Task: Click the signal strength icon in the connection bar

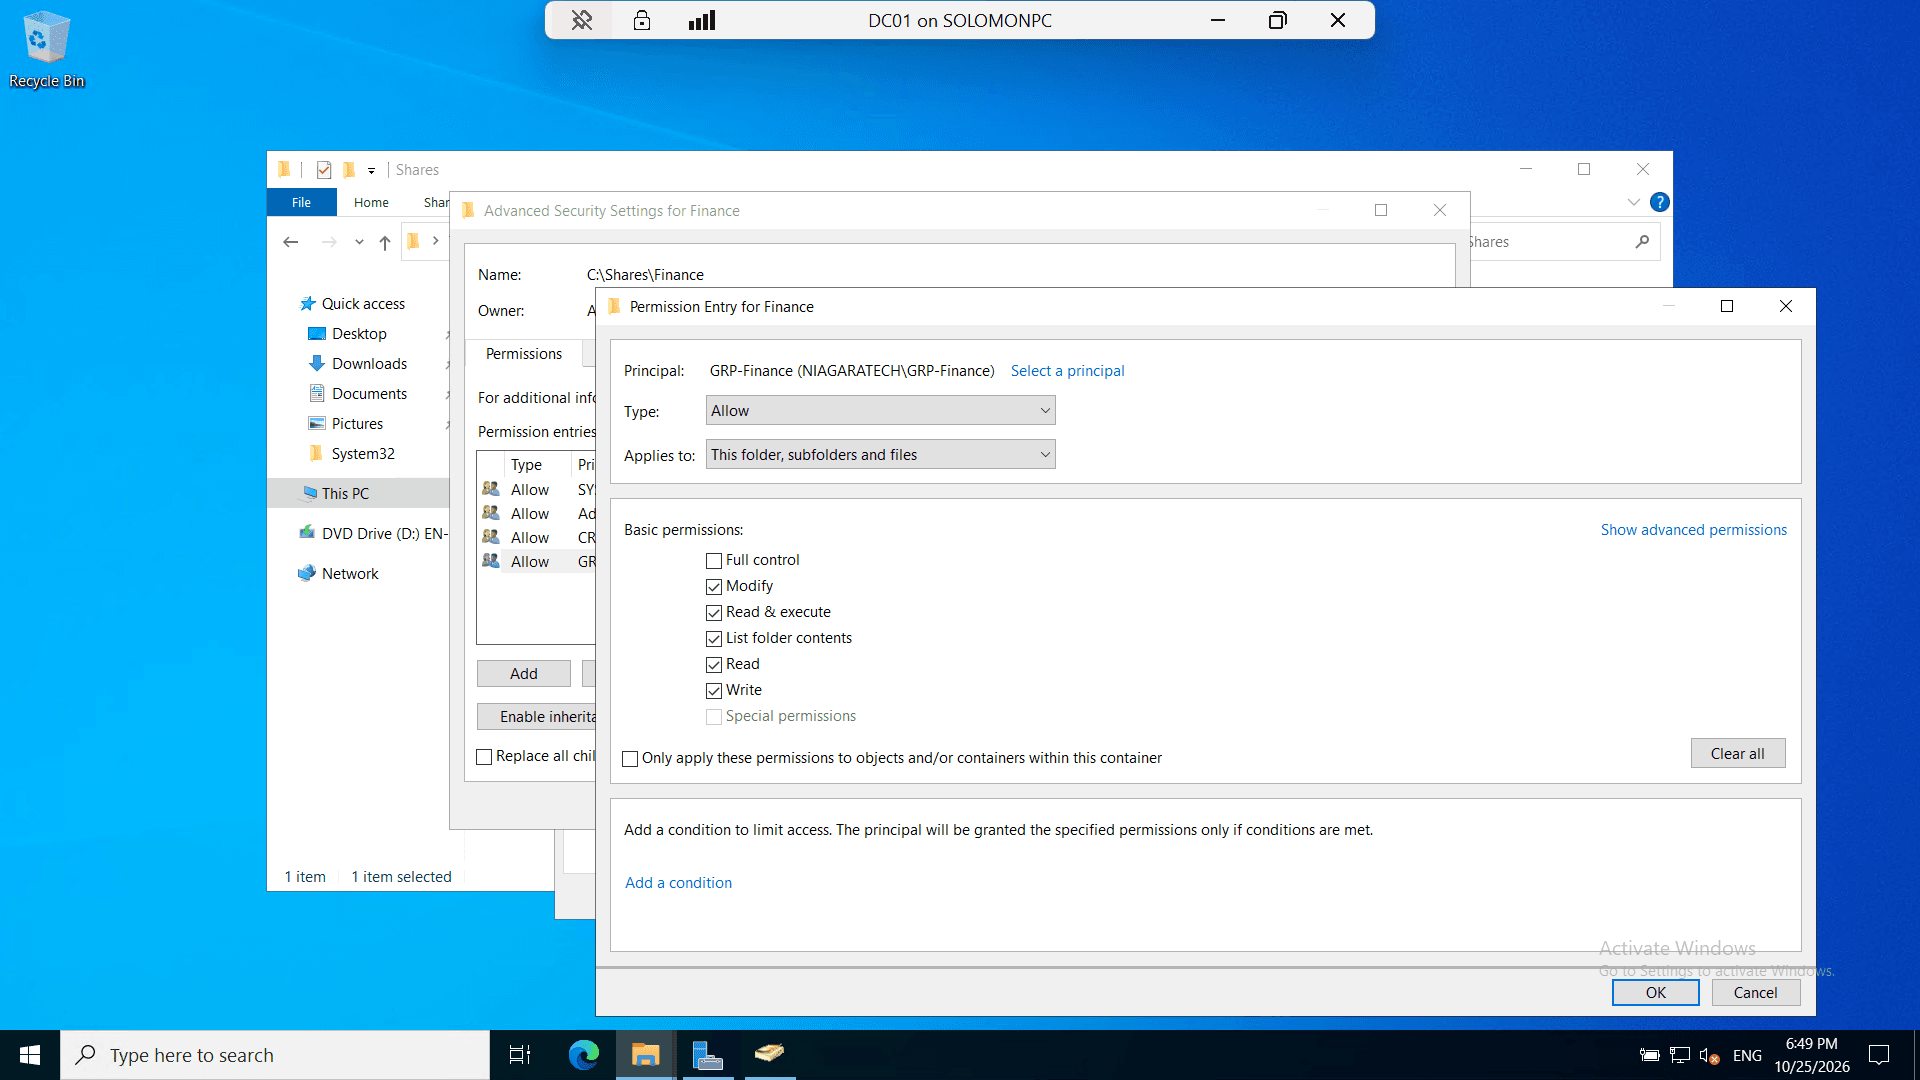Action: pyautogui.click(x=702, y=20)
